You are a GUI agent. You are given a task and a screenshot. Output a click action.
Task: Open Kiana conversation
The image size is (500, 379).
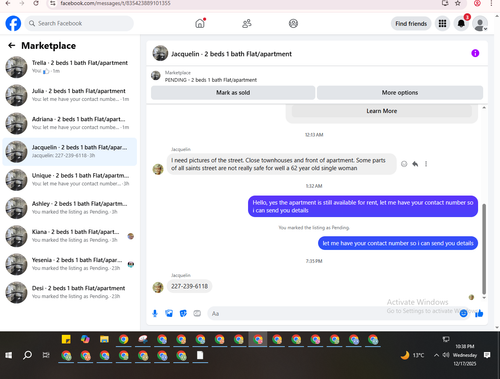pos(69,236)
